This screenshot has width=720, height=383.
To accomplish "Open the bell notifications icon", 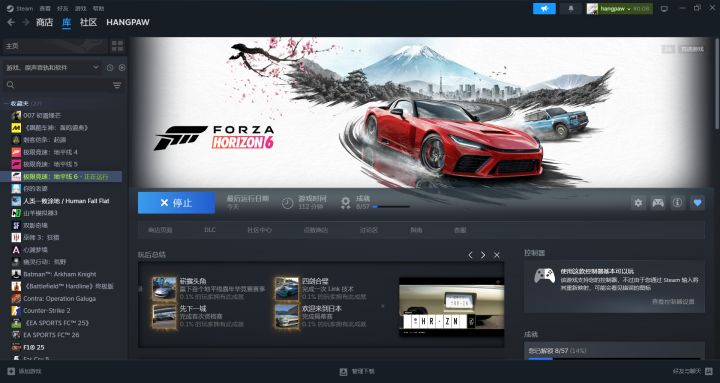I will [x=571, y=8].
